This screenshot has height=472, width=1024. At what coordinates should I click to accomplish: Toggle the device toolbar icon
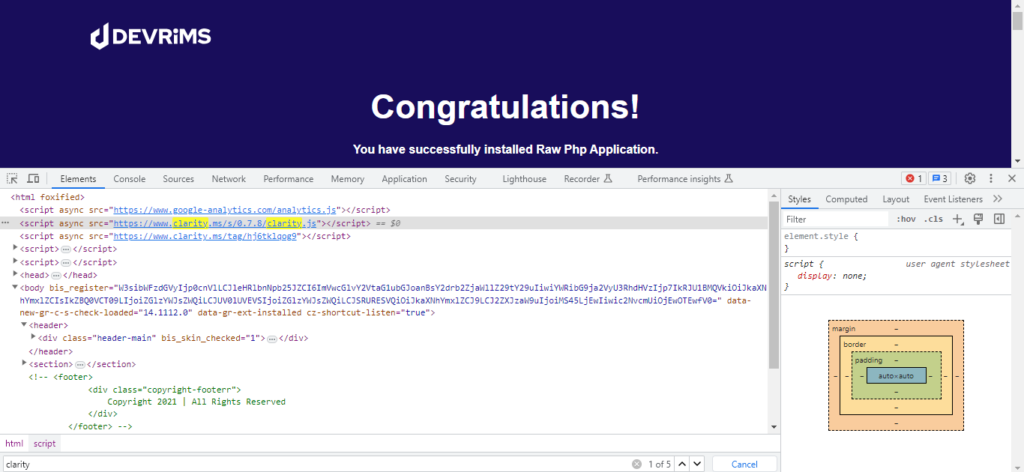[x=33, y=179]
